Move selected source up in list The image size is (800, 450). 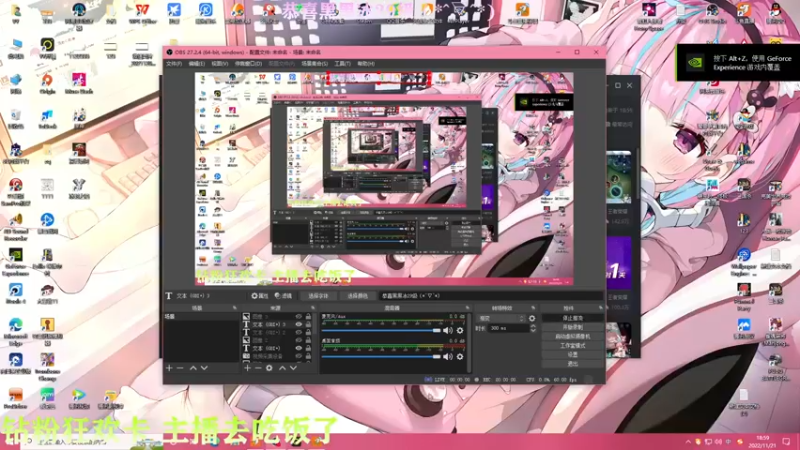click(282, 368)
